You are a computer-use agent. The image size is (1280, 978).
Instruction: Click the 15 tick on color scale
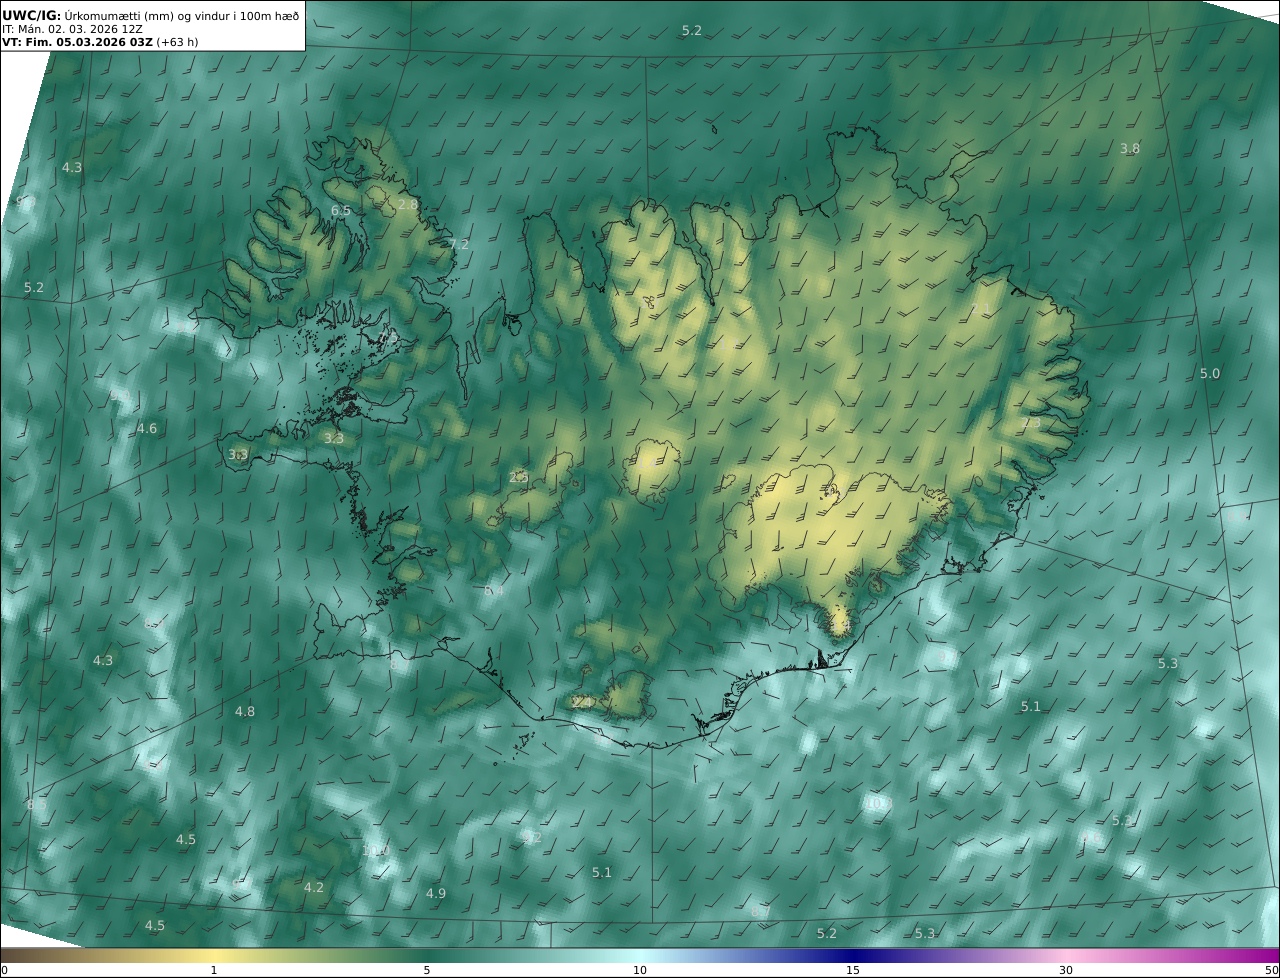[853, 970]
